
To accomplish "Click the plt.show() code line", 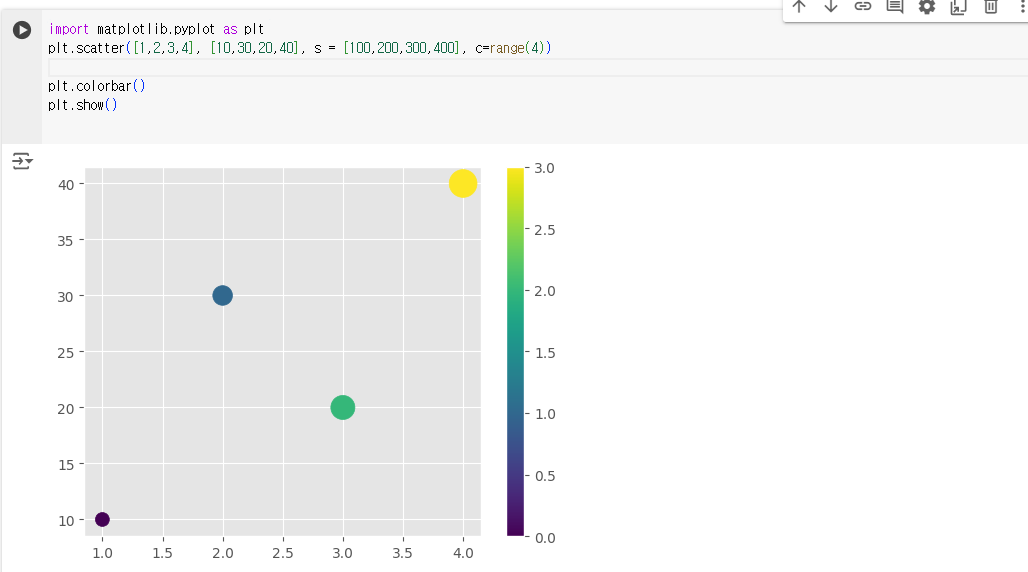I will click(x=83, y=105).
